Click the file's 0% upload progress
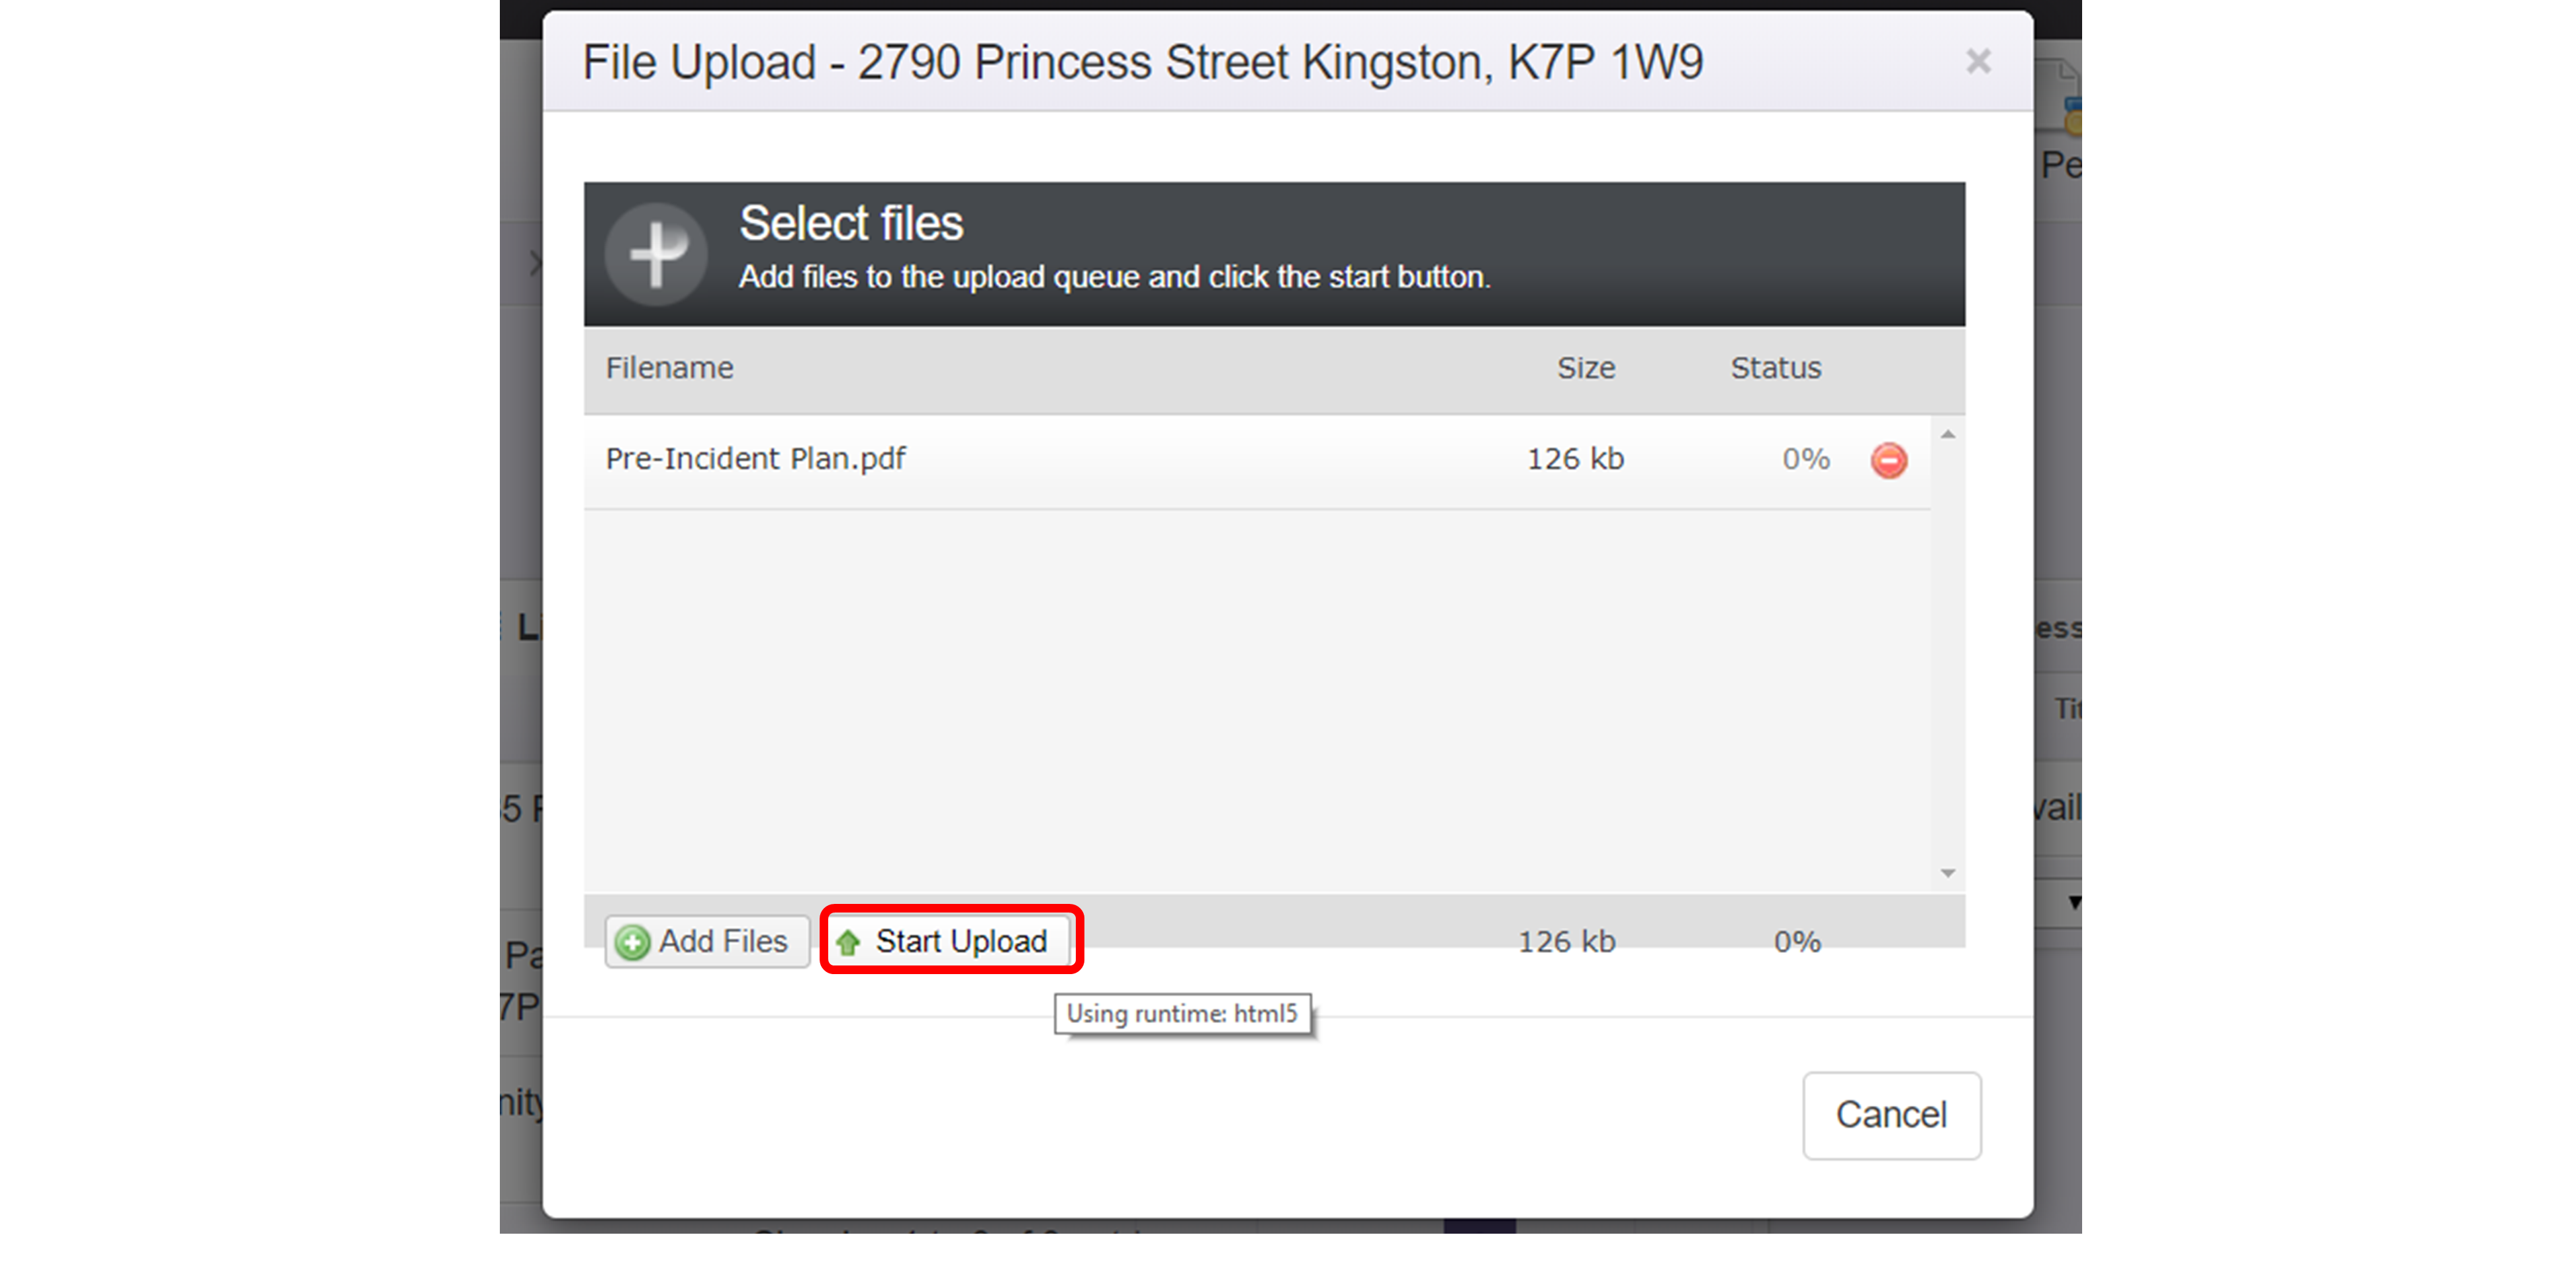Screen dimensions: 2576x1286 (1805, 459)
